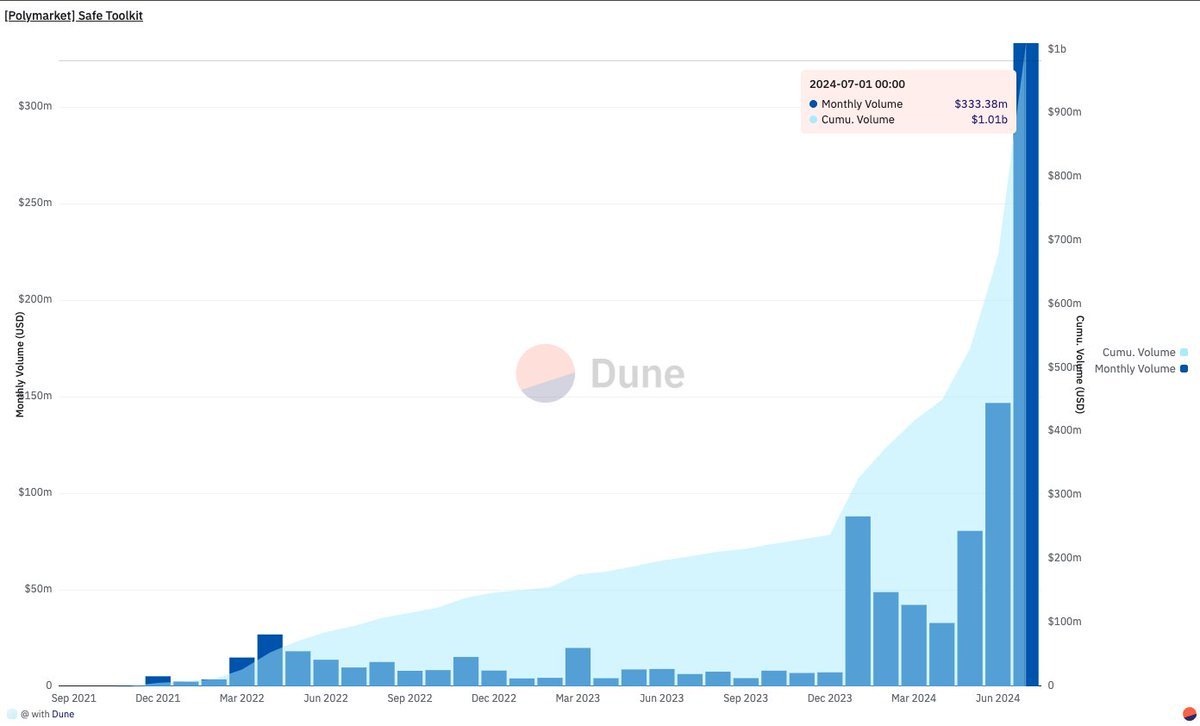Screen dimensions: 1200x726
Task: Click the $200m left axis label
Action: 35,300
